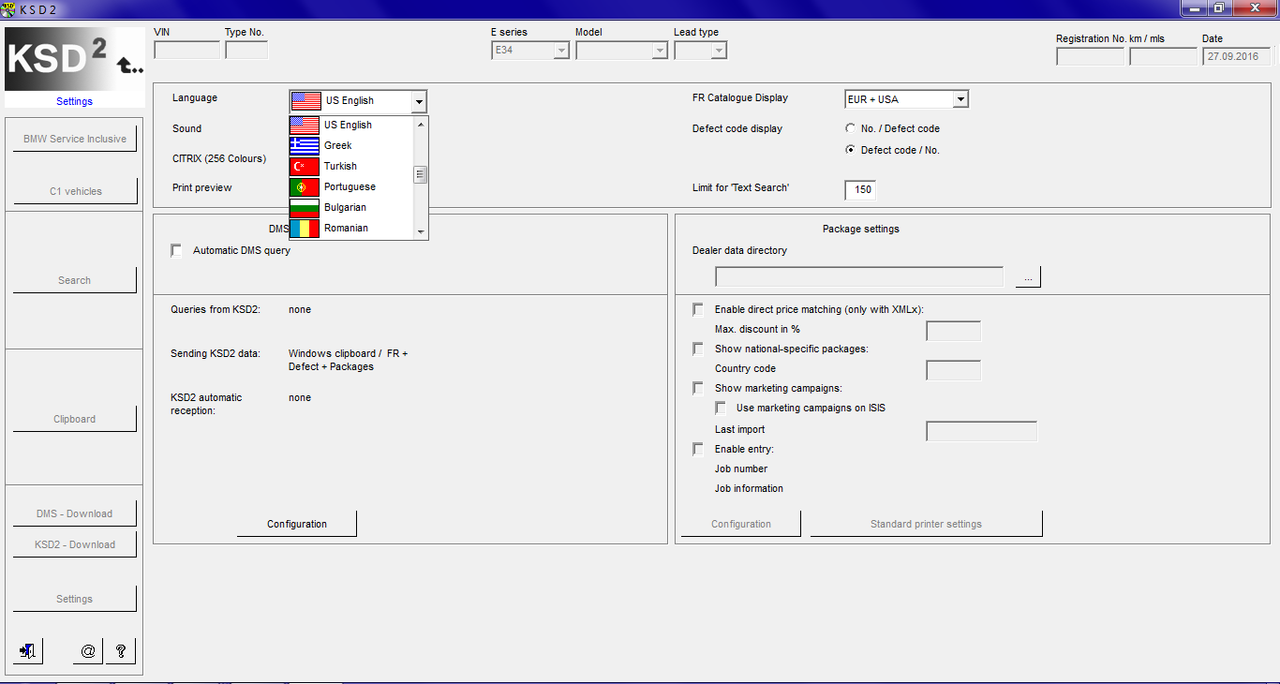Click the C1 vehicles button
Viewport: 1280px width, 684px height.
(x=75, y=191)
